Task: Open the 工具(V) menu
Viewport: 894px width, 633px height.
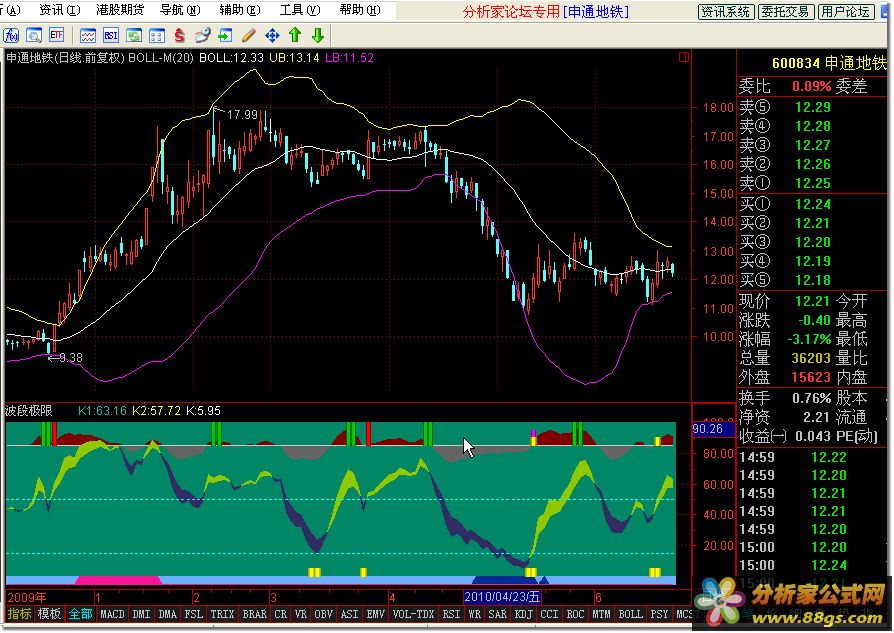Action: pos(300,10)
